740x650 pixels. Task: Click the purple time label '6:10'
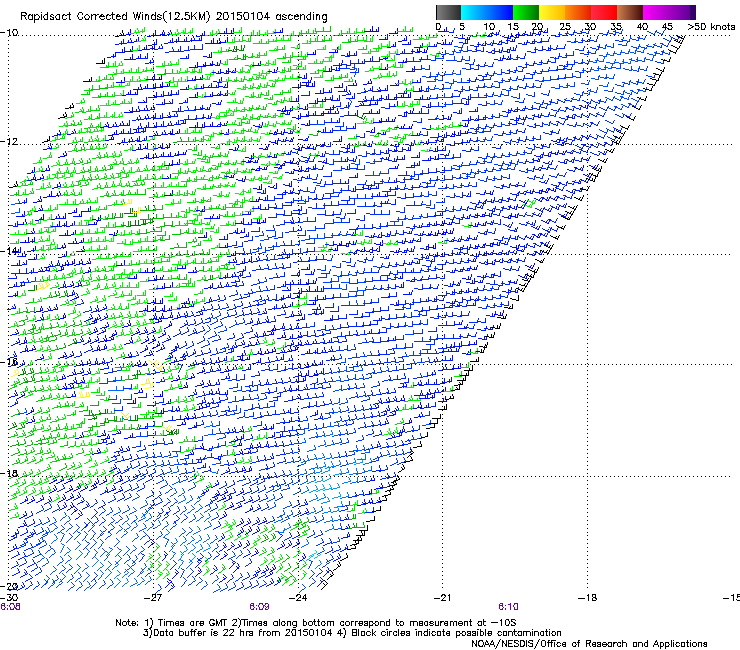pyautogui.click(x=508, y=607)
